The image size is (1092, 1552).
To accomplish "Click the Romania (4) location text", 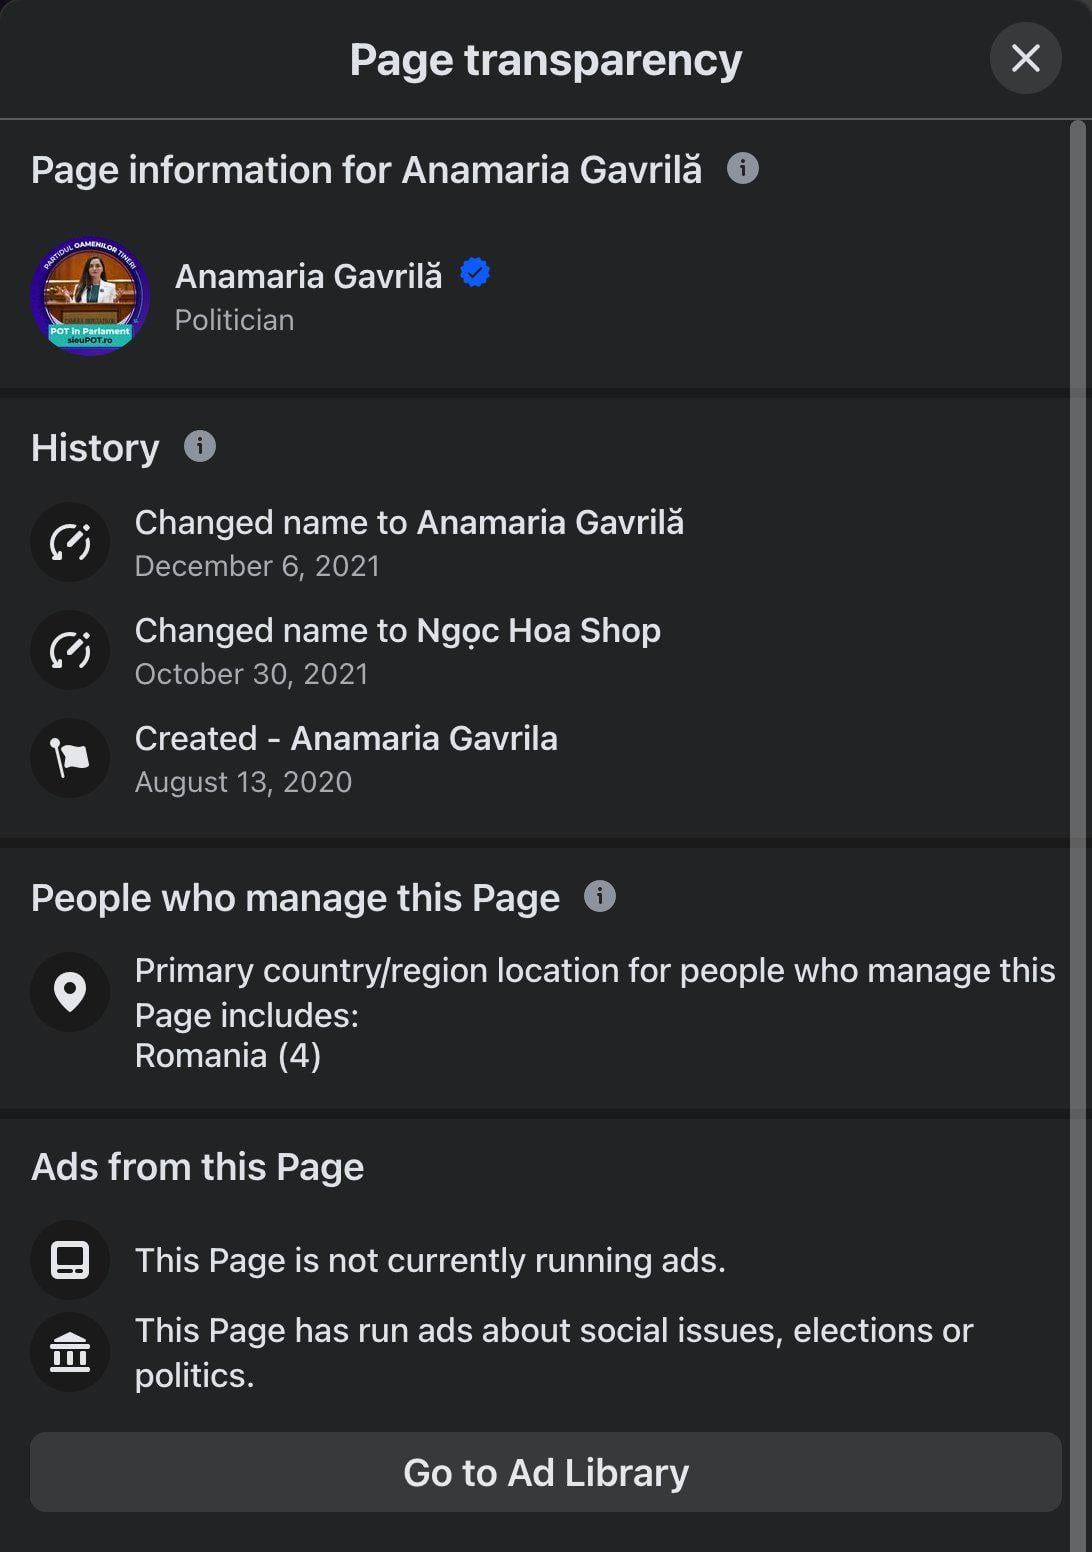I will pos(228,1056).
